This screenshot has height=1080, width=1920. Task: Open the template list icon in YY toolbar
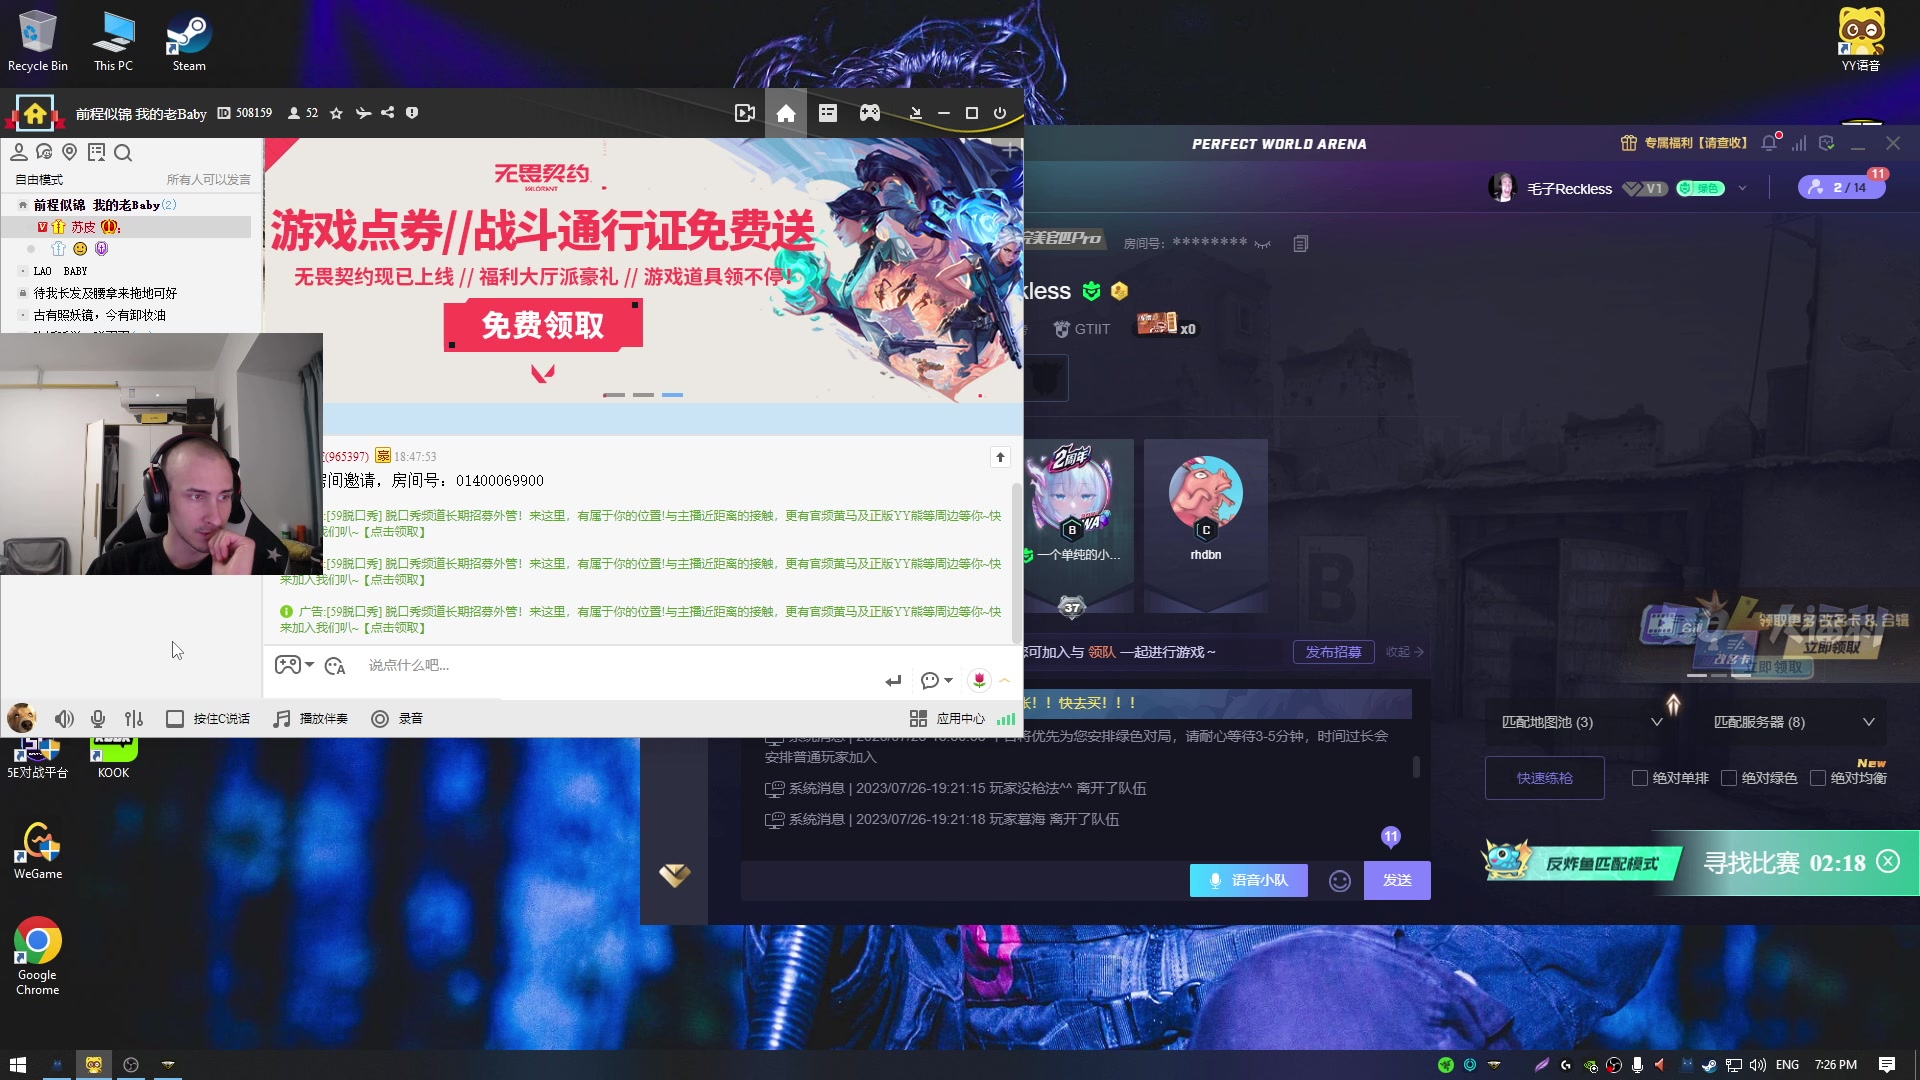click(828, 113)
